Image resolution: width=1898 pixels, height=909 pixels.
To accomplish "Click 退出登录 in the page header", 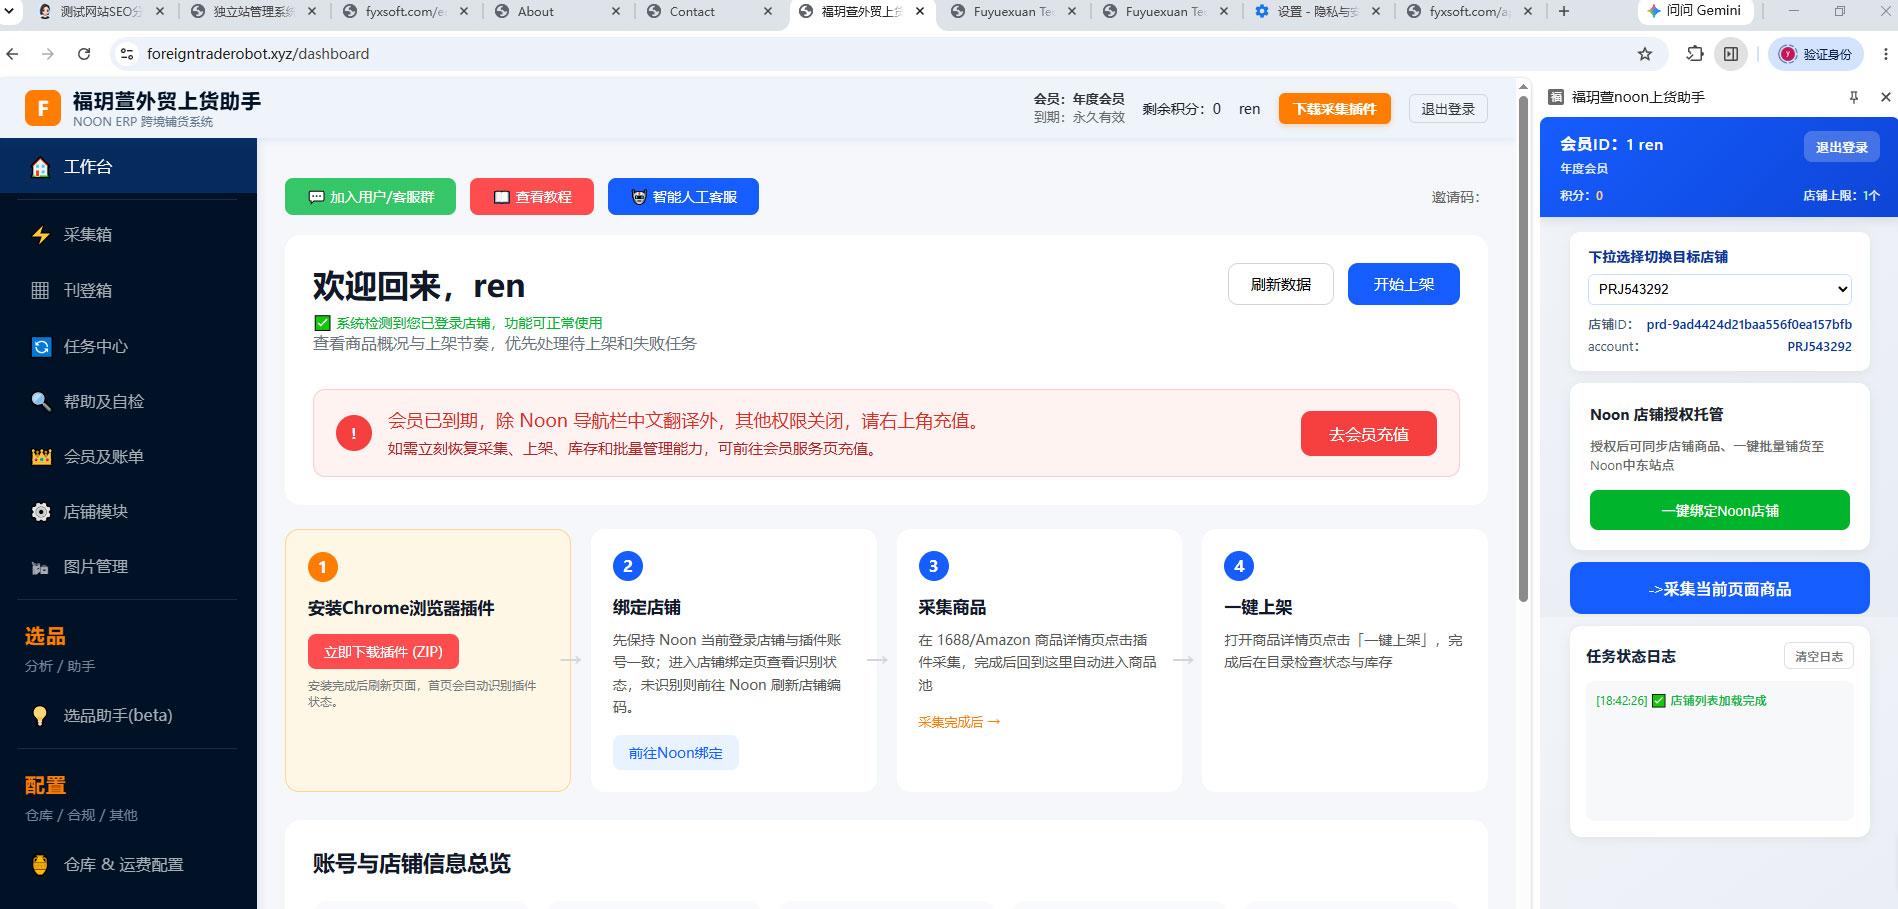I will click(x=1448, y=109).
